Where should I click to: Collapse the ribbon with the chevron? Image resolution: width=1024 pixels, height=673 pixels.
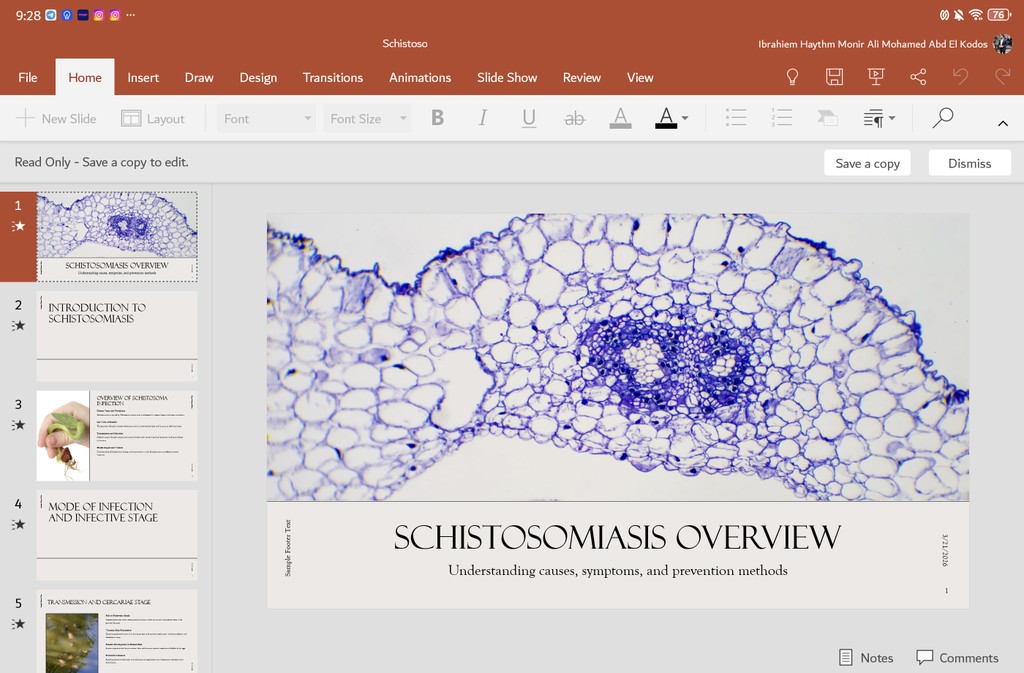(x=1002, y=122)
